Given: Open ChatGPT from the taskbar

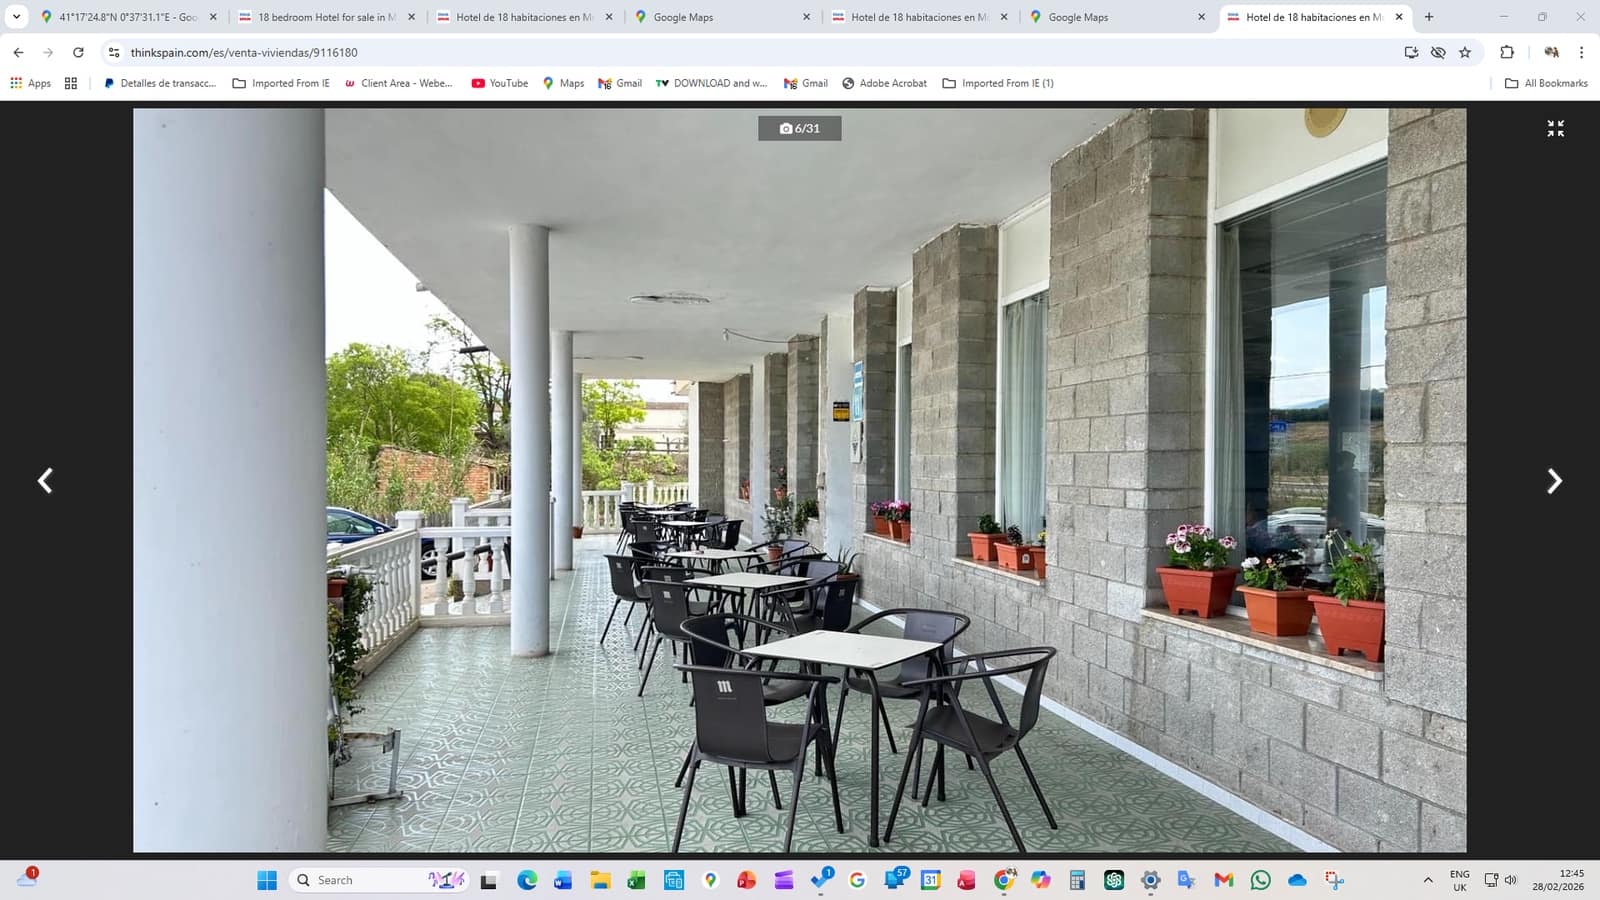Looking at the screenshot, I should tap(1113, 880).
